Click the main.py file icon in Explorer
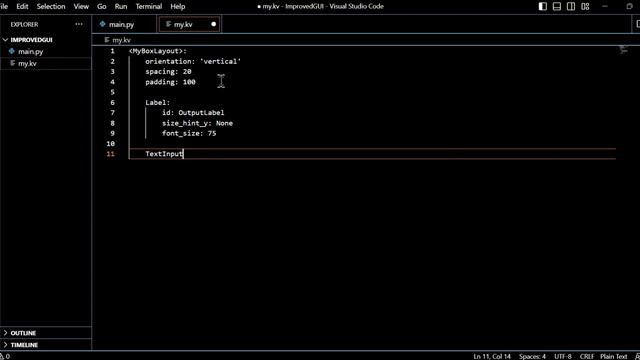 click(12, 51)
